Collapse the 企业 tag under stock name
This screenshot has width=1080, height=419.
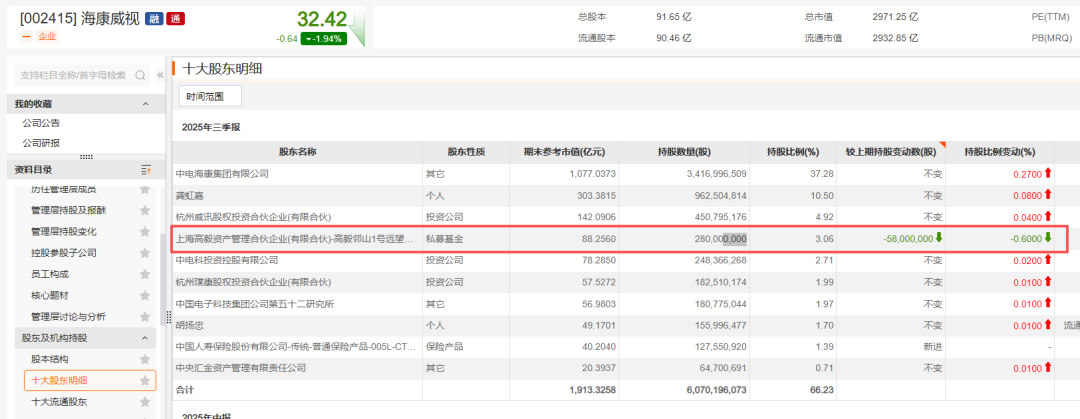[26, 36]
